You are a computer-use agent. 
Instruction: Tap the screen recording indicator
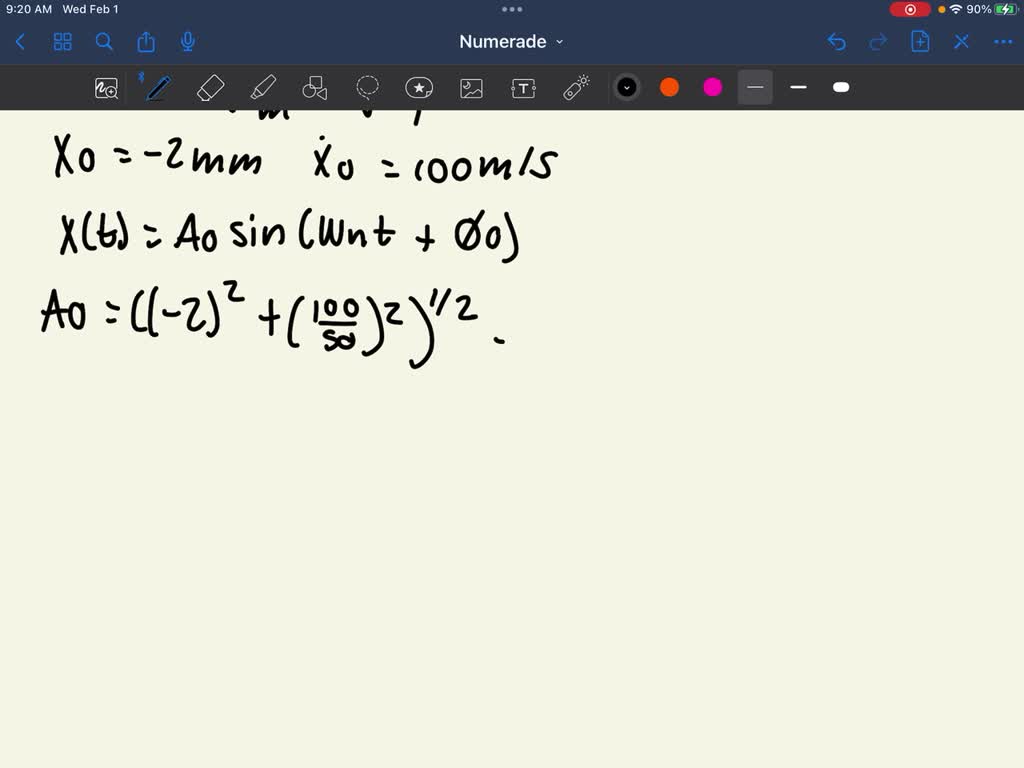pyautogui.click(x=909, y=9)
